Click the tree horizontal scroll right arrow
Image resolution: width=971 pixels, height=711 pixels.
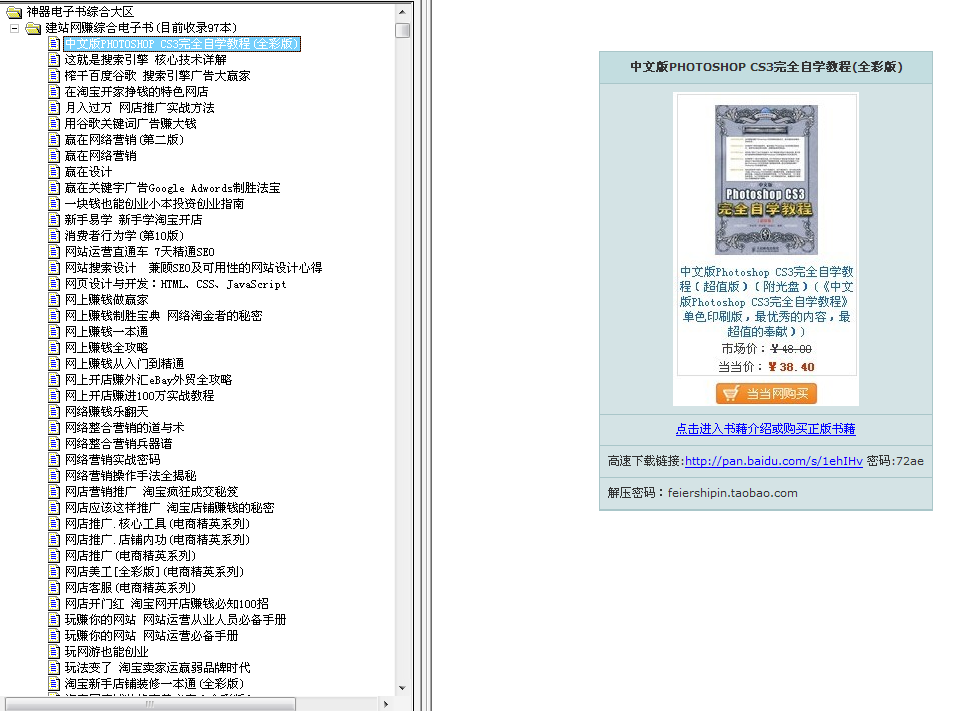(386, 704)
